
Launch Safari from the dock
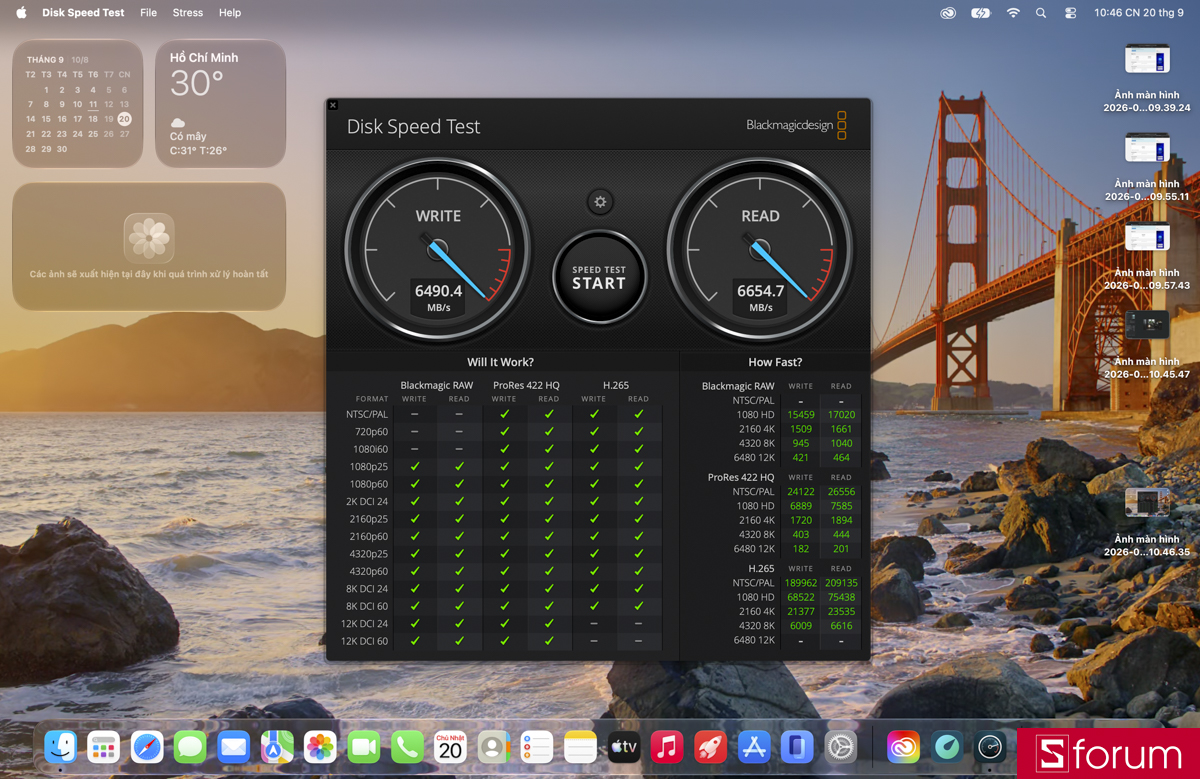pos(147,747)
